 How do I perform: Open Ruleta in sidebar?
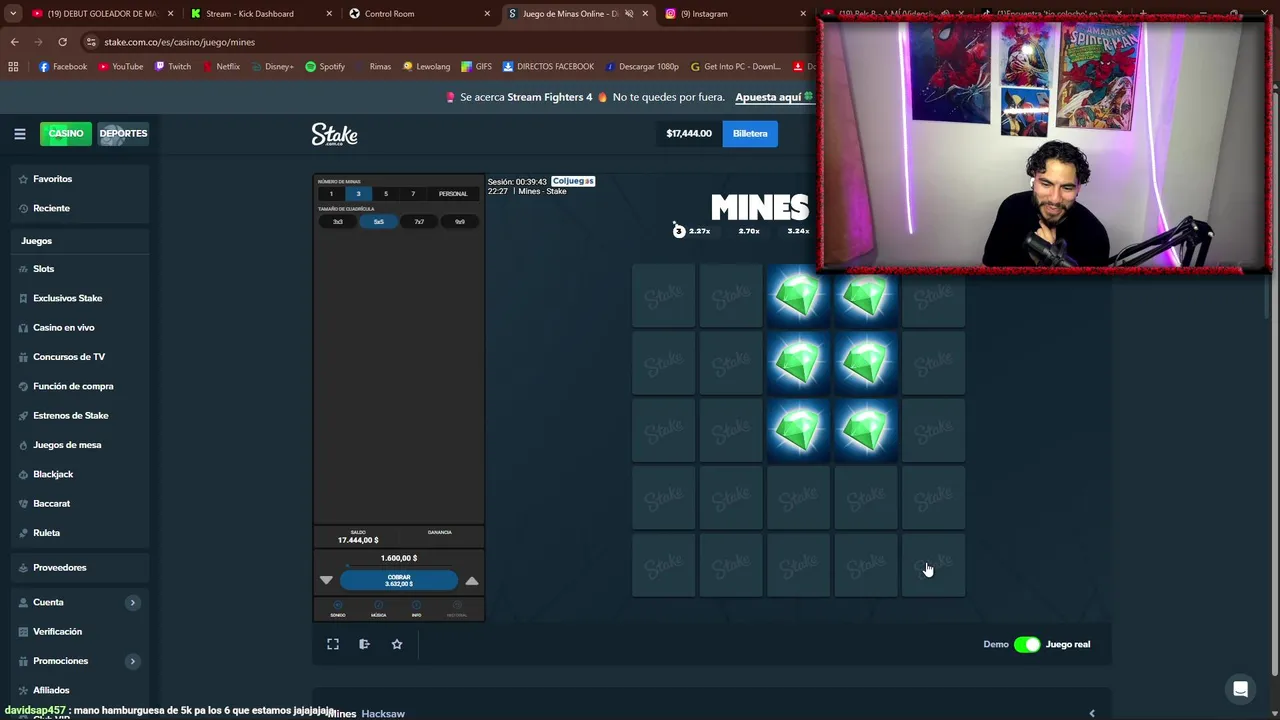[81, 533]
